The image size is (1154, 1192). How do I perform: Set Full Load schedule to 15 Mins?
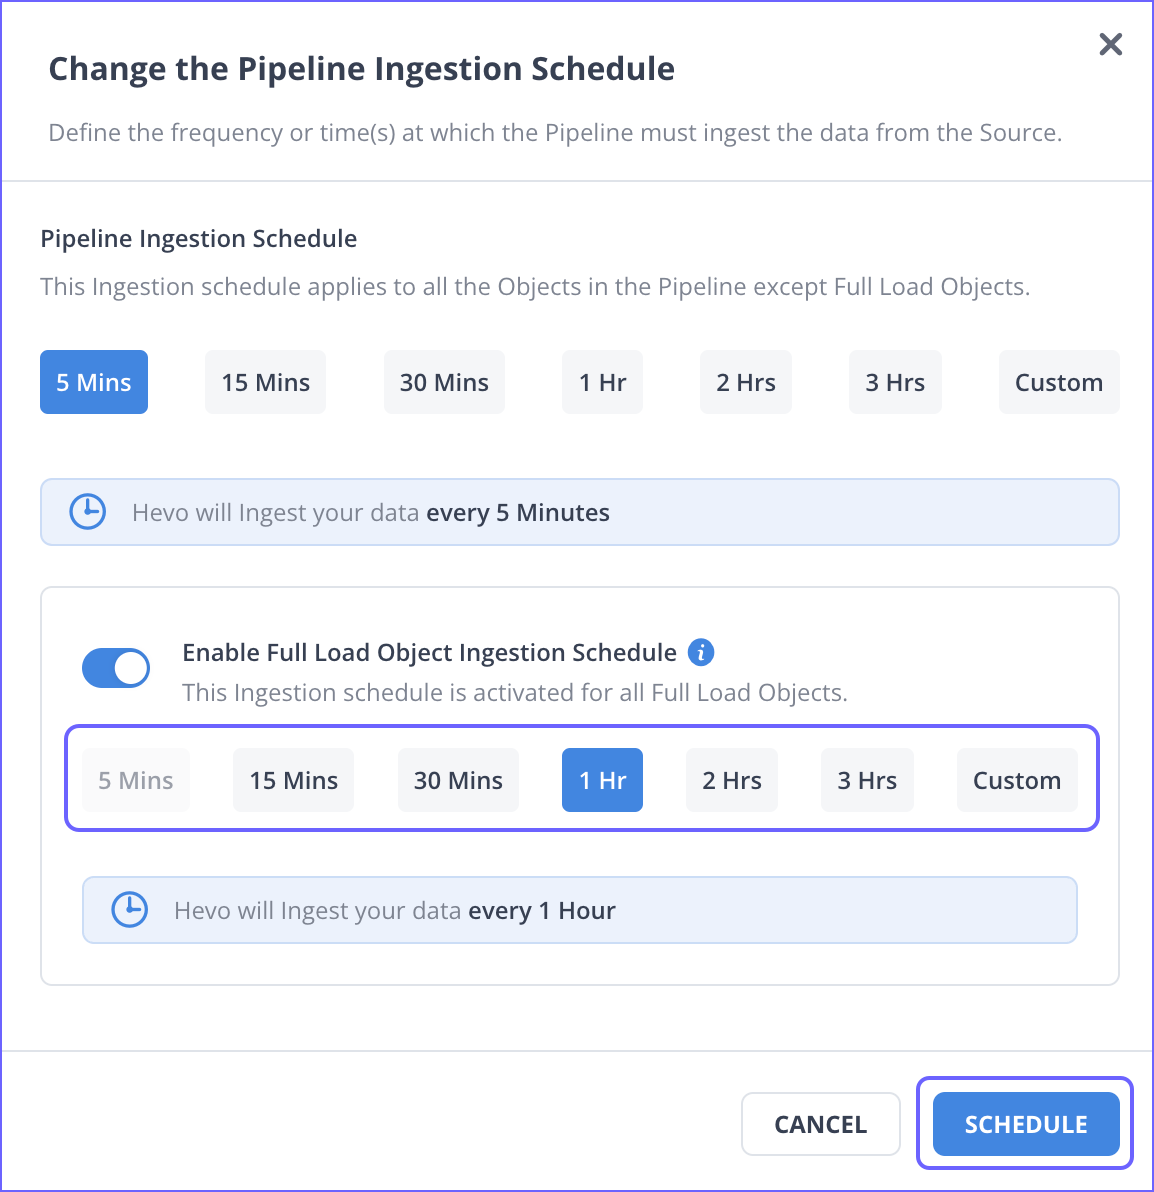[x=293, y=780]
